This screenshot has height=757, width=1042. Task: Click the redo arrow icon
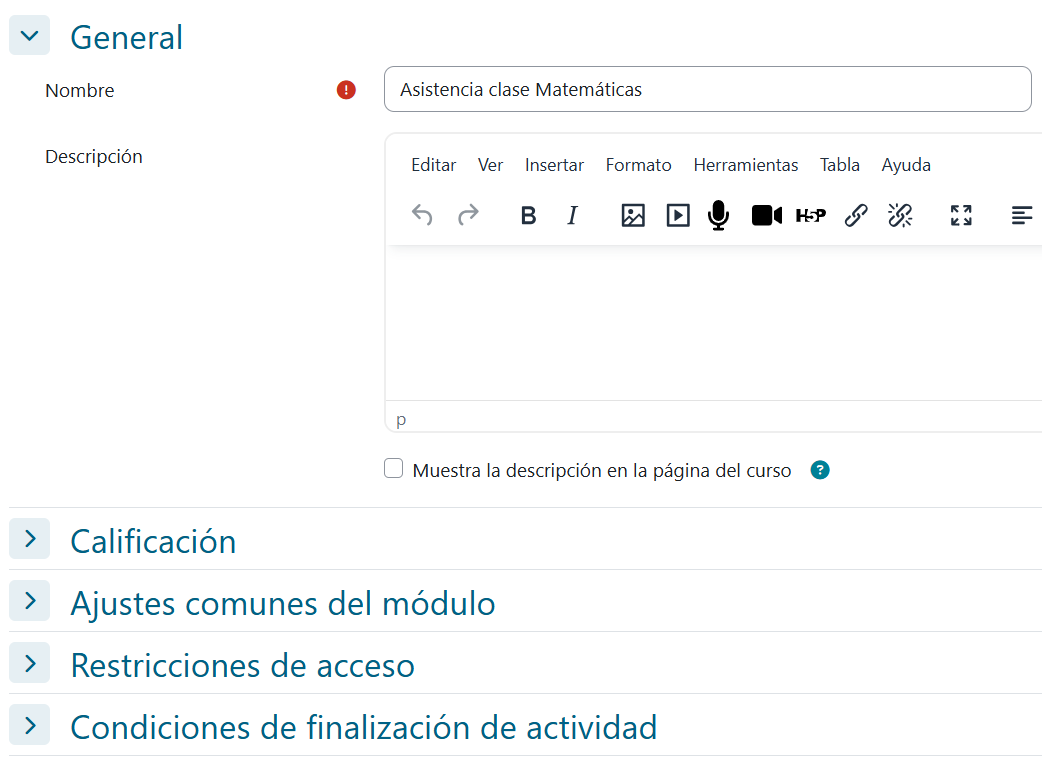click(x=469, y=215)
